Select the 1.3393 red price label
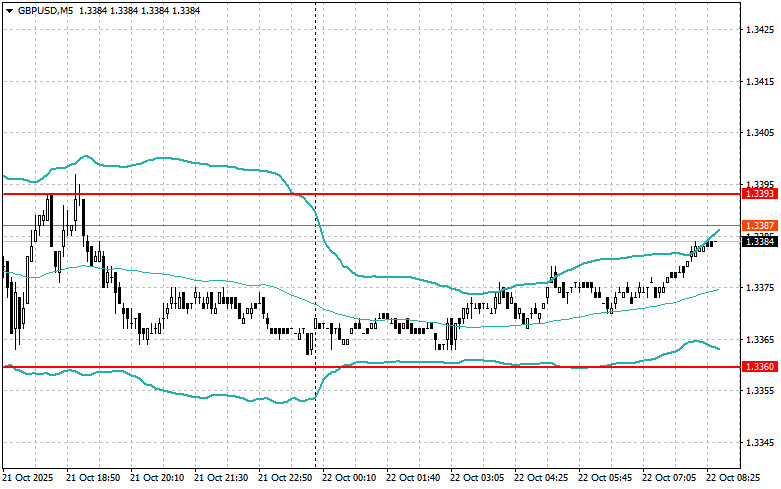Viewport: 781px width, 489px height. (x=759, y=194)
